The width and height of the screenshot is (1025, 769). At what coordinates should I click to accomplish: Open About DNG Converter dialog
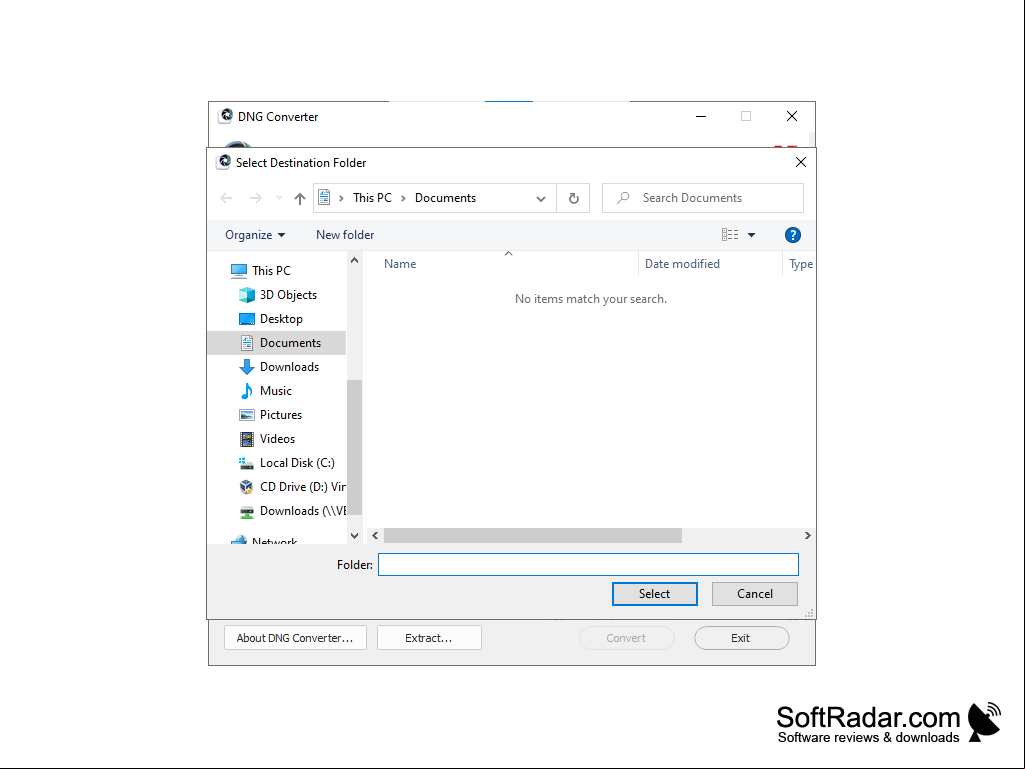(295, 638)
